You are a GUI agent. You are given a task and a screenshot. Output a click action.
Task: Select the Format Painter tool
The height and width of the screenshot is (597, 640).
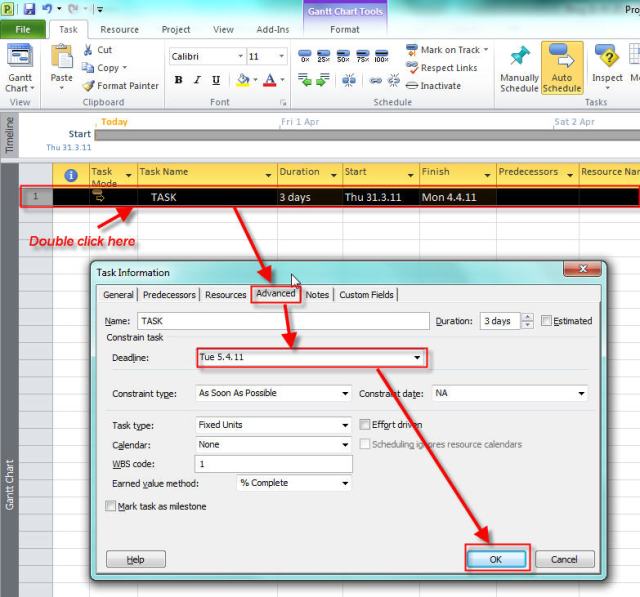[121, 86]
